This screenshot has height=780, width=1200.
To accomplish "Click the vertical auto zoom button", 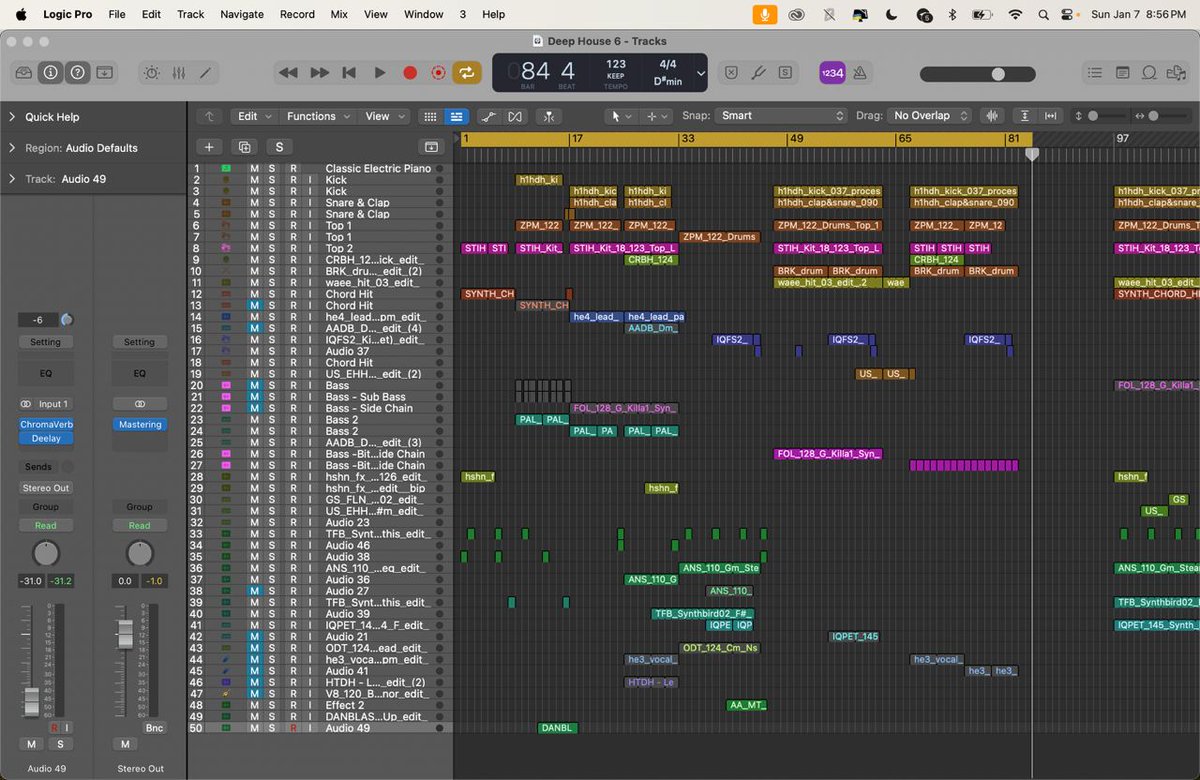I will 1023,116.
